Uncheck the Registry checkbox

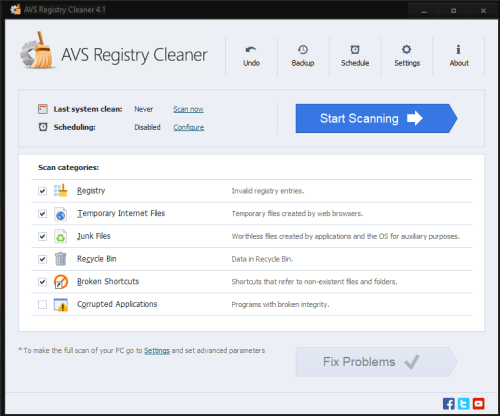[42, 191]
